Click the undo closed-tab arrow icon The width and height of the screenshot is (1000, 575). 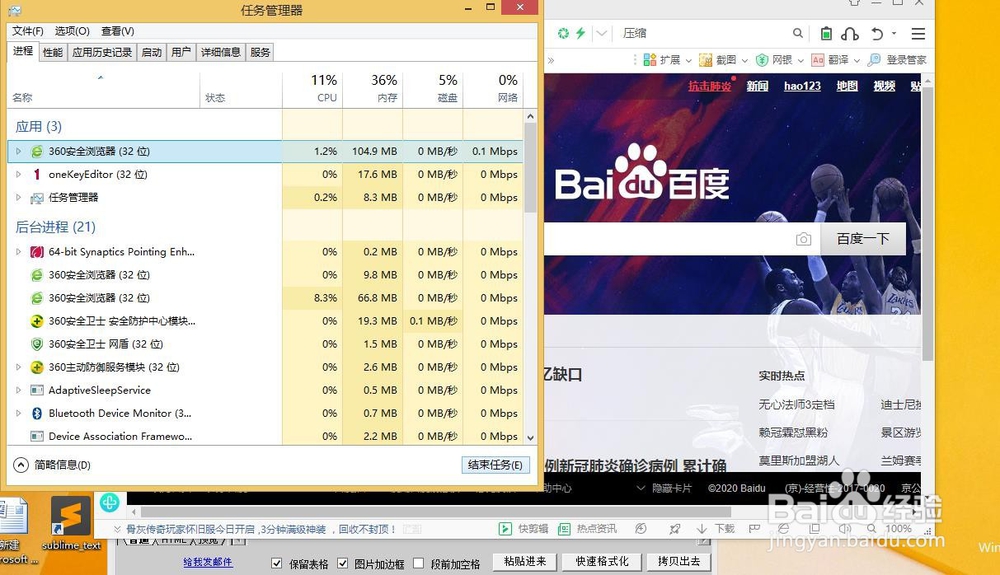878,33
